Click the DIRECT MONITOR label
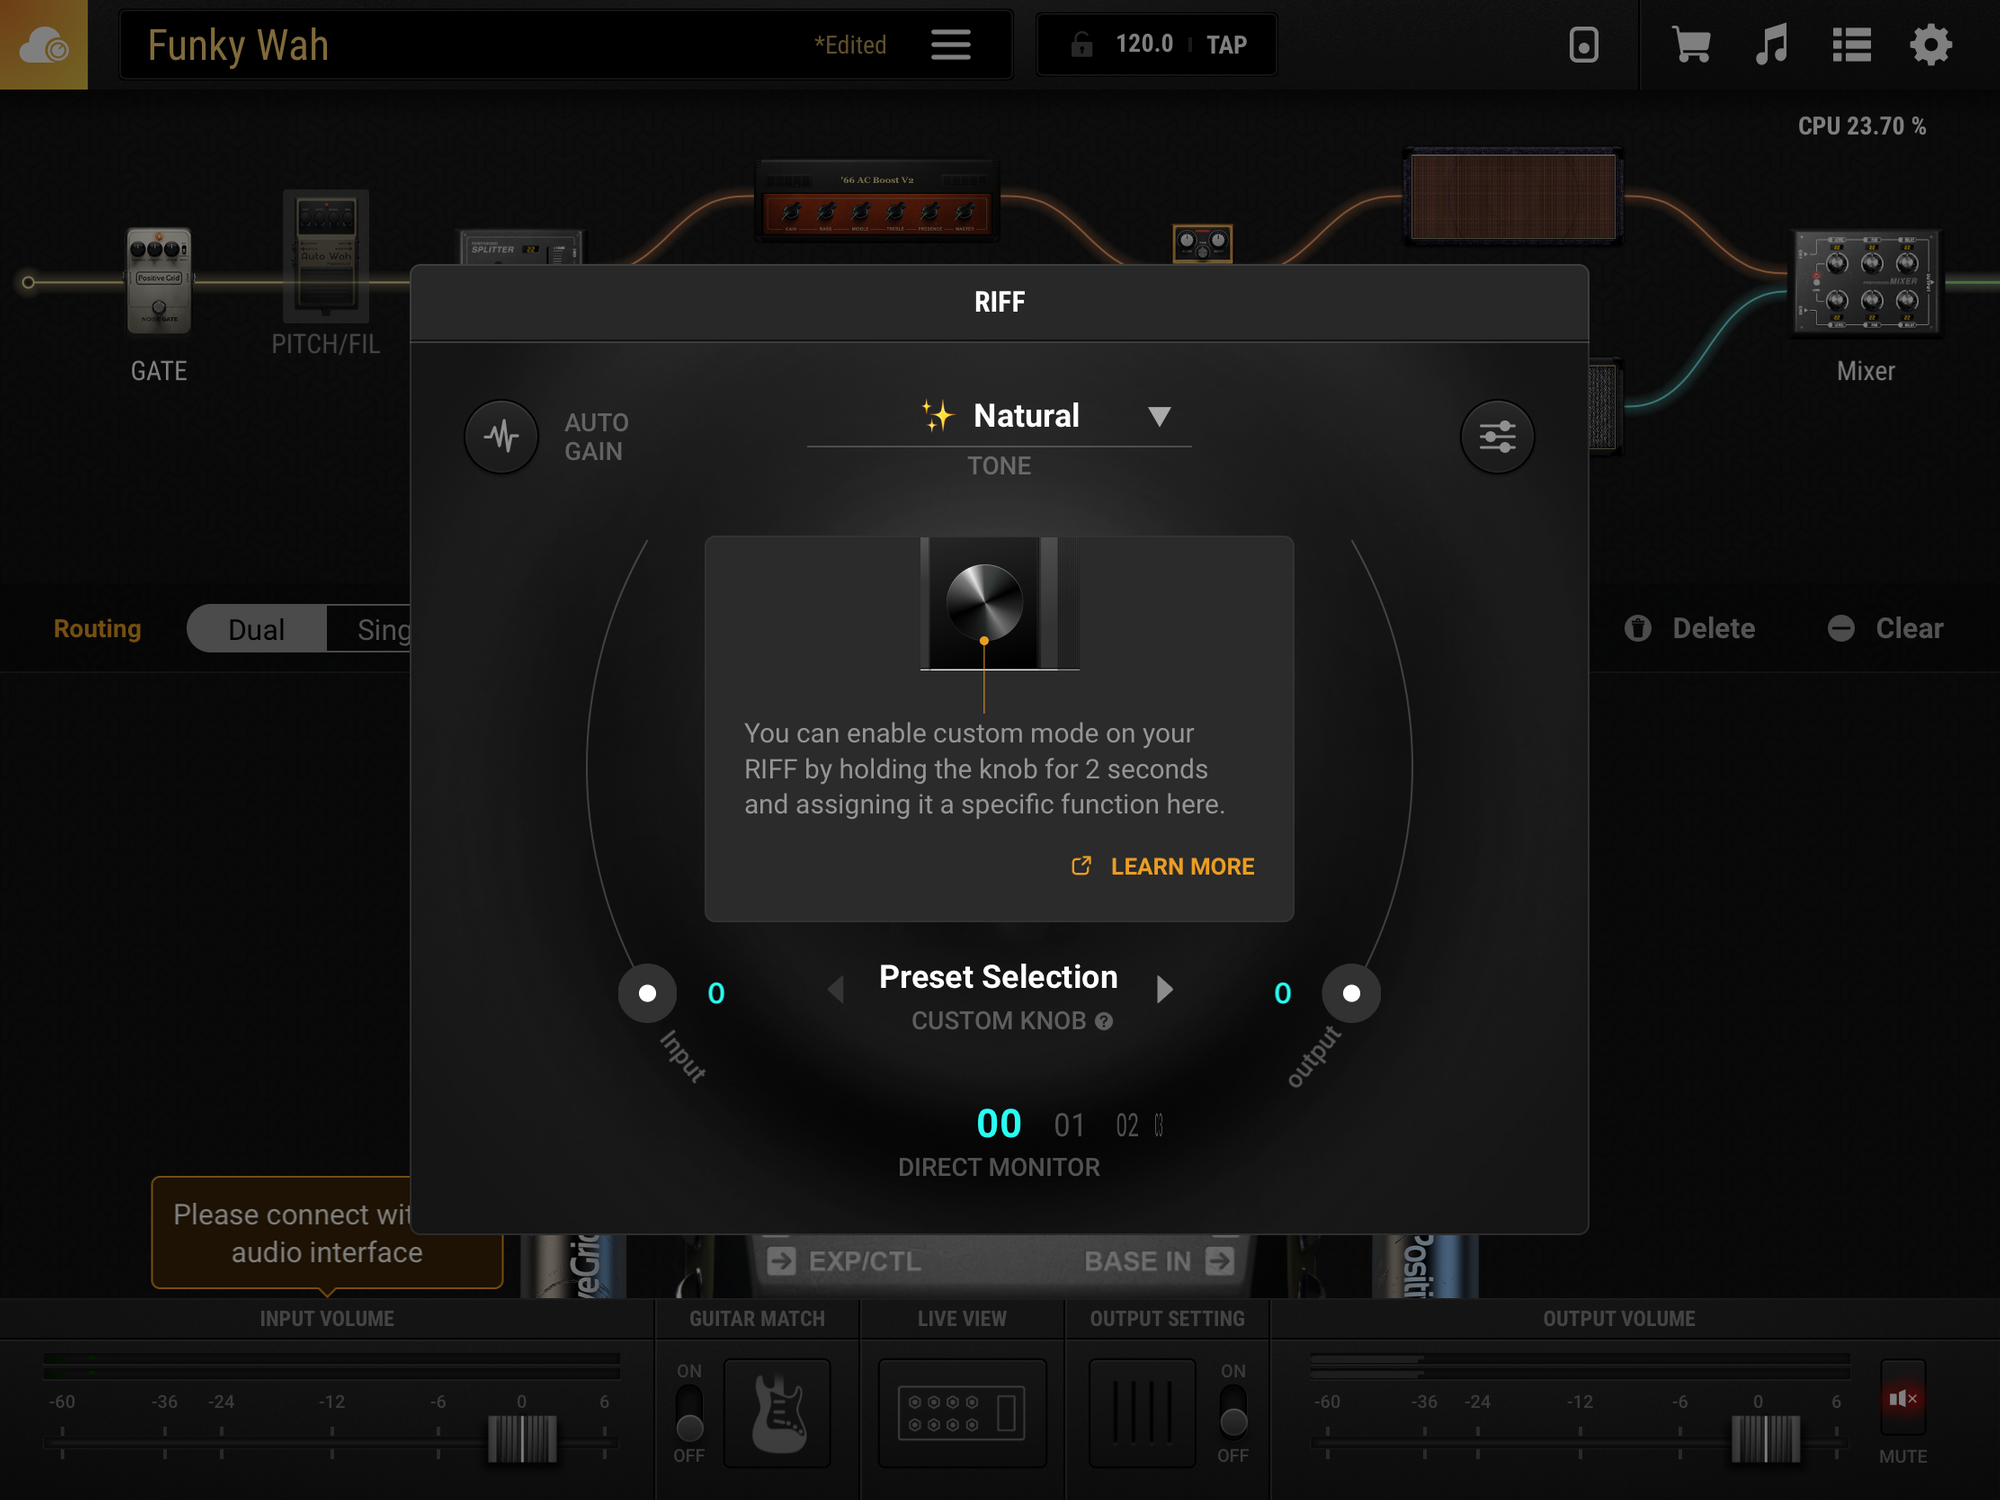The height and width of the screenshot is (1500, 2000). click(998, 1167)
